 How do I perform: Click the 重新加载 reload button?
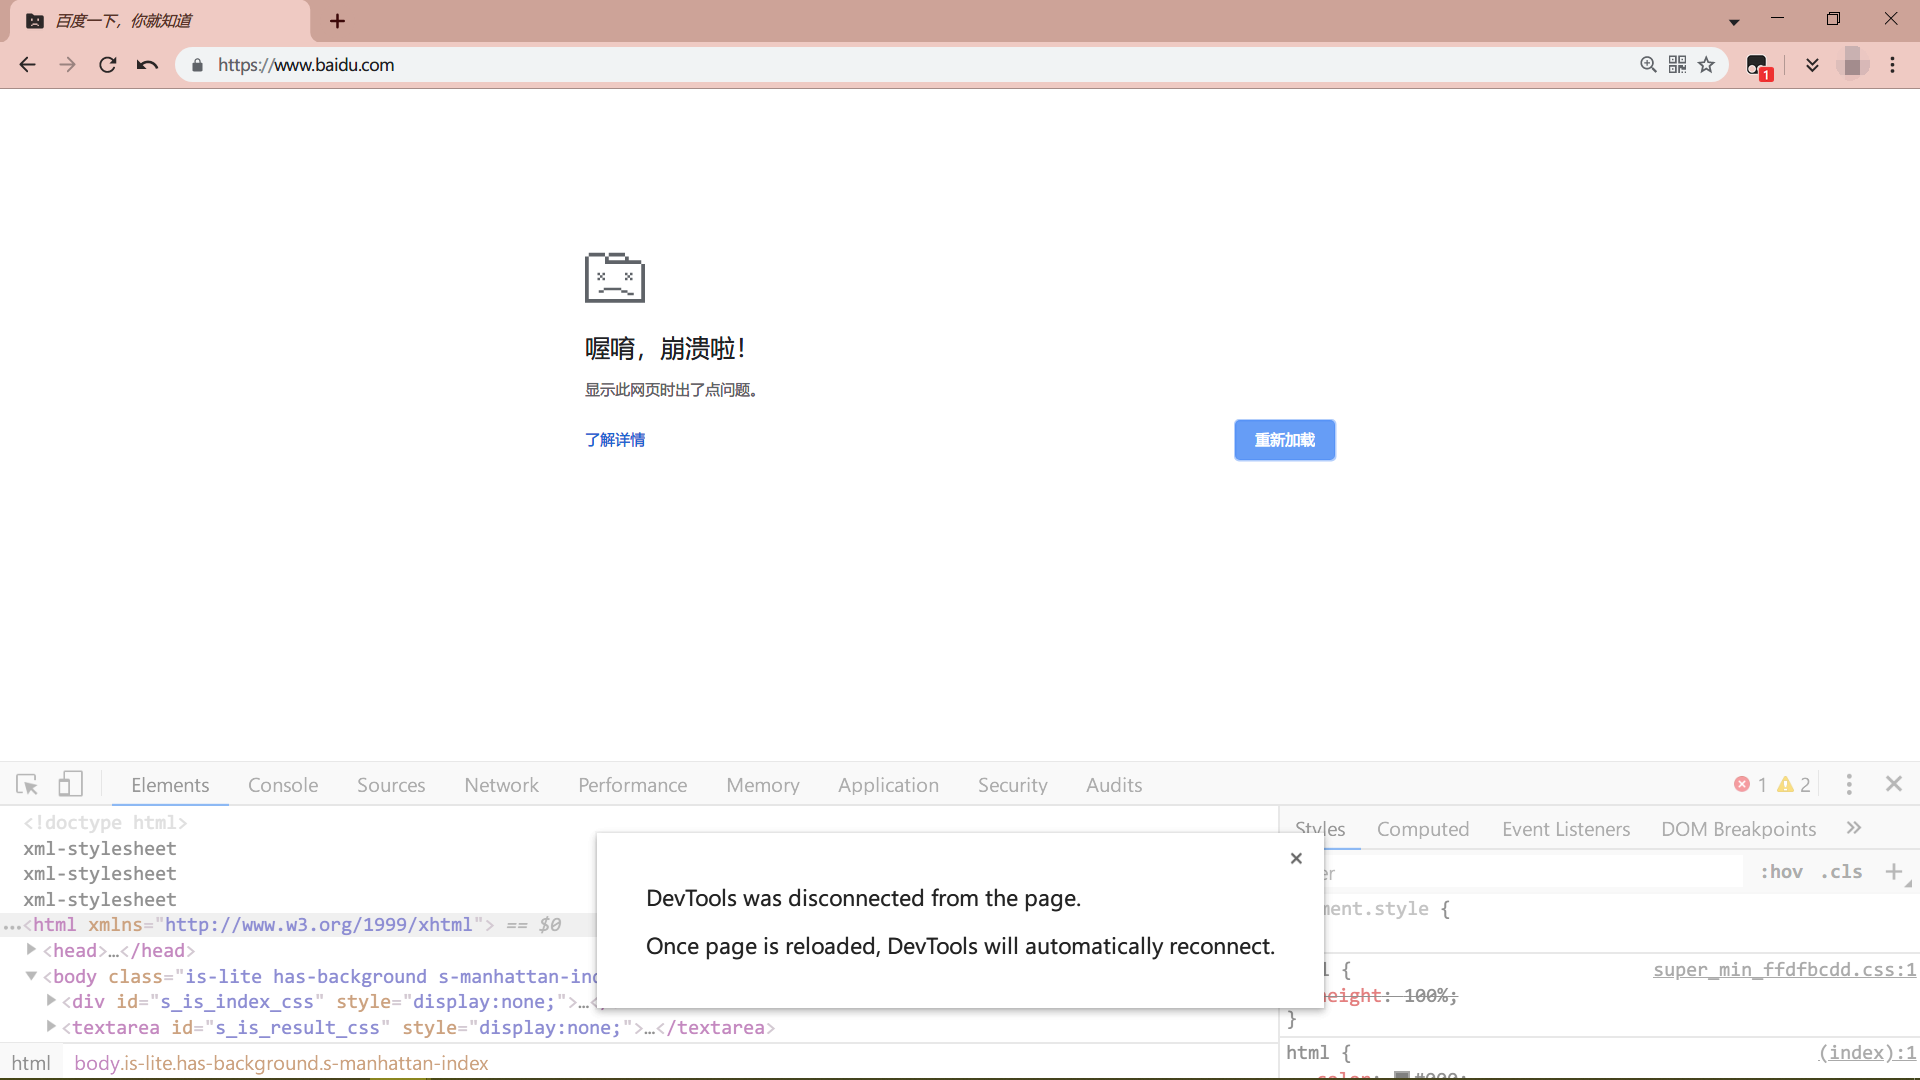coord(1284,440)
